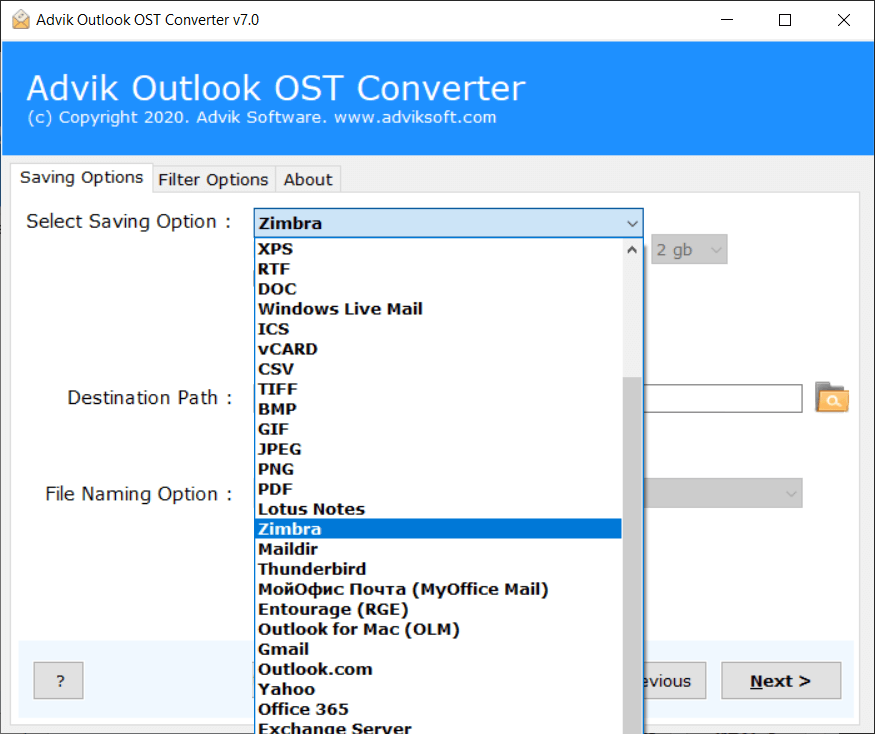Select Thunderbird from the list
The height and width of the screenshot is (734, 875).
[438, 569]
